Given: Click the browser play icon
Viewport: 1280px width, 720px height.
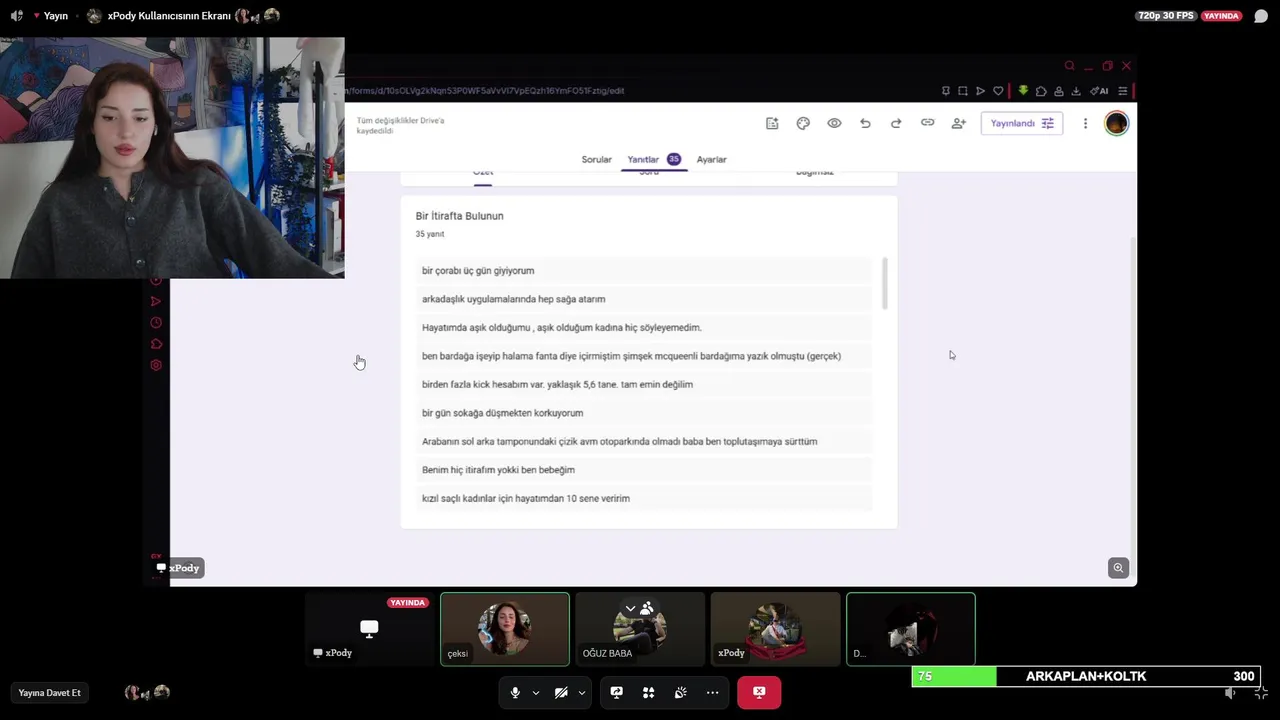Looking at the screenshot, I should [980, 91].
